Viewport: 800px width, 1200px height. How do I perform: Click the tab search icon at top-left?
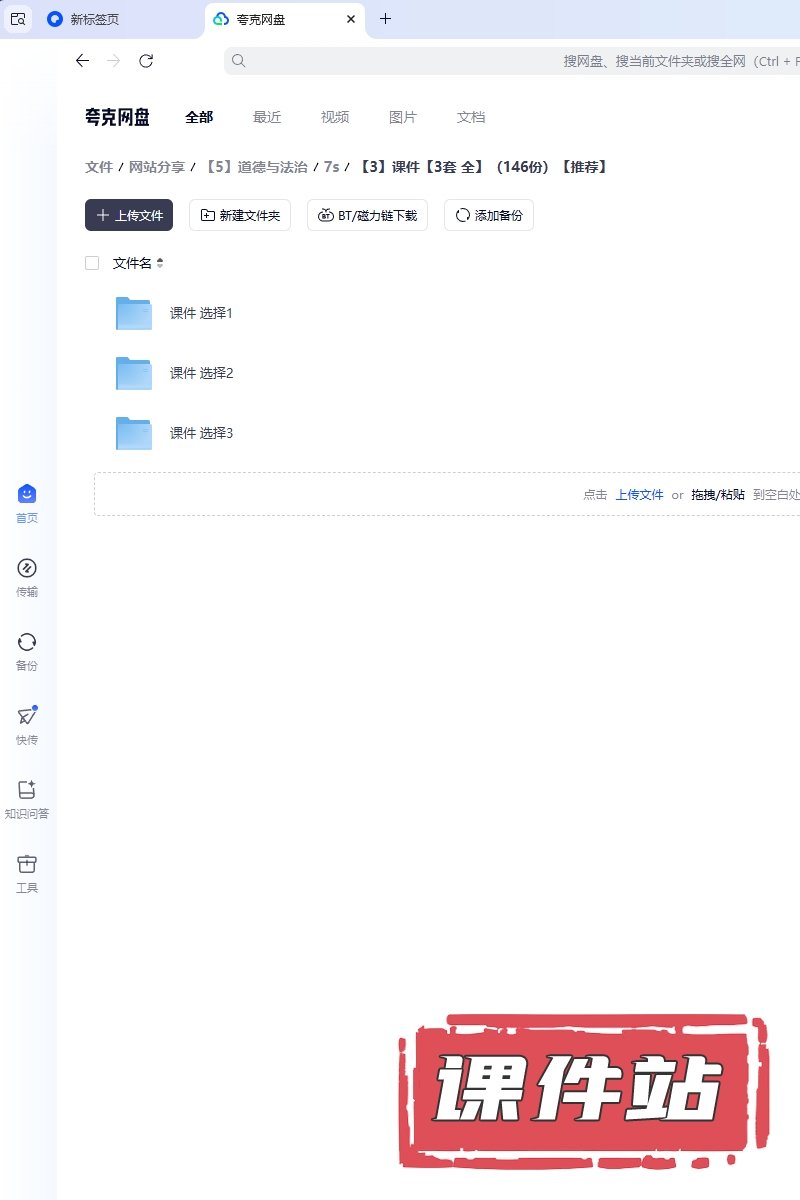[x=18, y=19]
